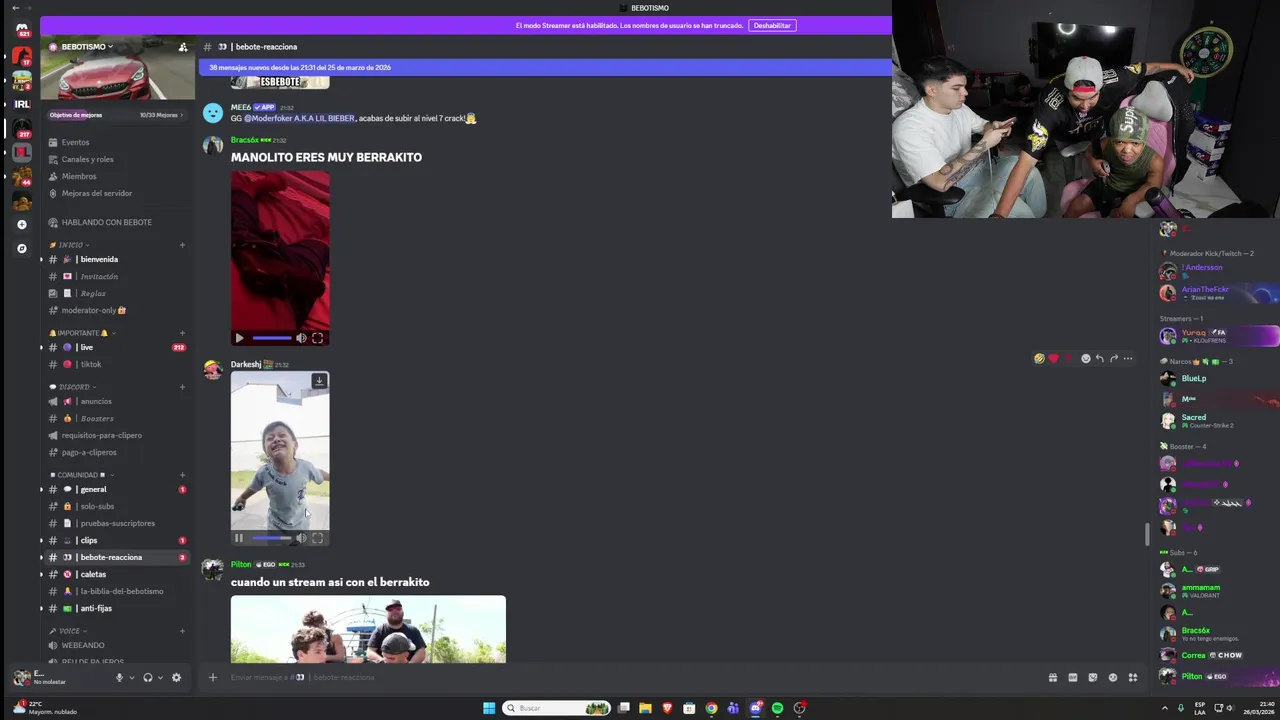This screenshot has width=1280, height=720.
Task: Mute volume on the Darkeshj video
Action: coord(301,538)
